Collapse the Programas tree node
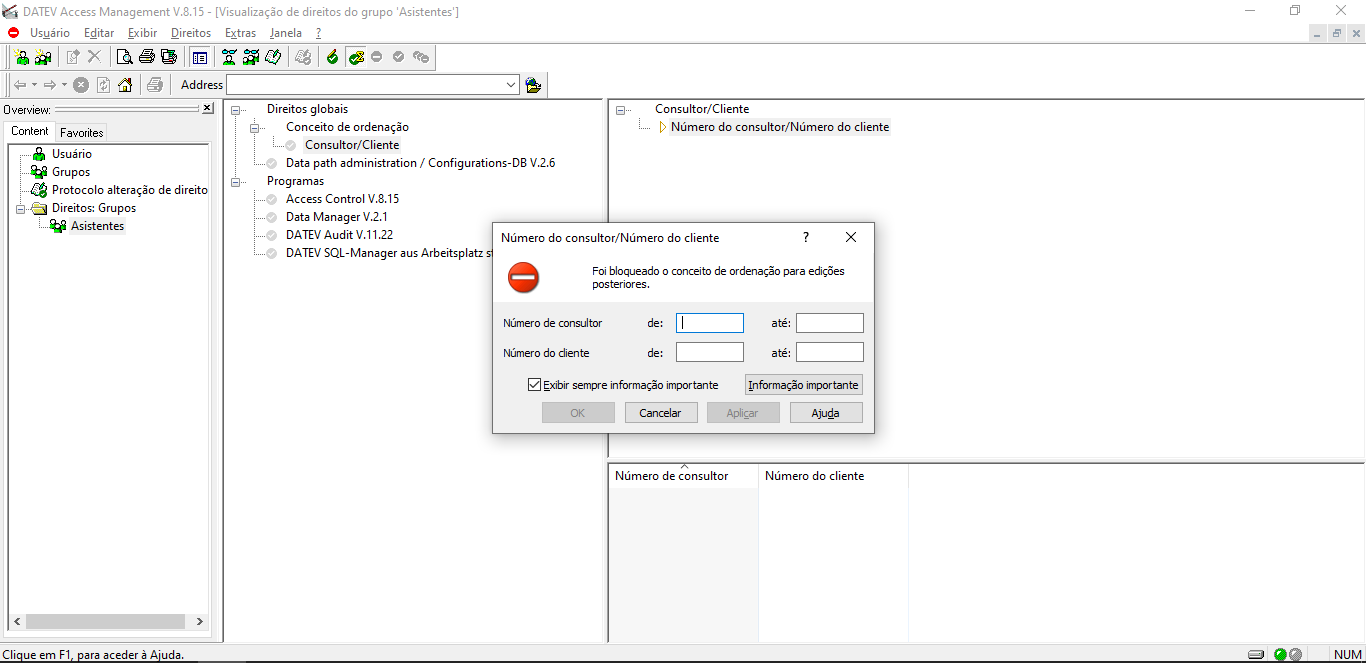 coord(236,182)
